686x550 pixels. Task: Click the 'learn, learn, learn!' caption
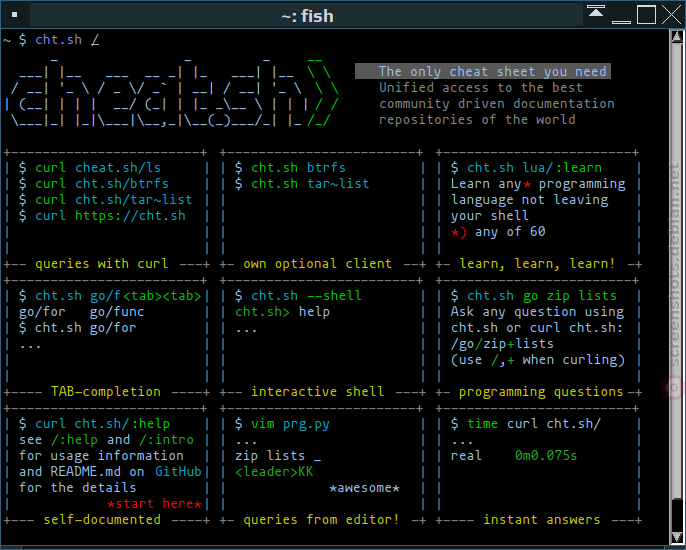point(537,264)
